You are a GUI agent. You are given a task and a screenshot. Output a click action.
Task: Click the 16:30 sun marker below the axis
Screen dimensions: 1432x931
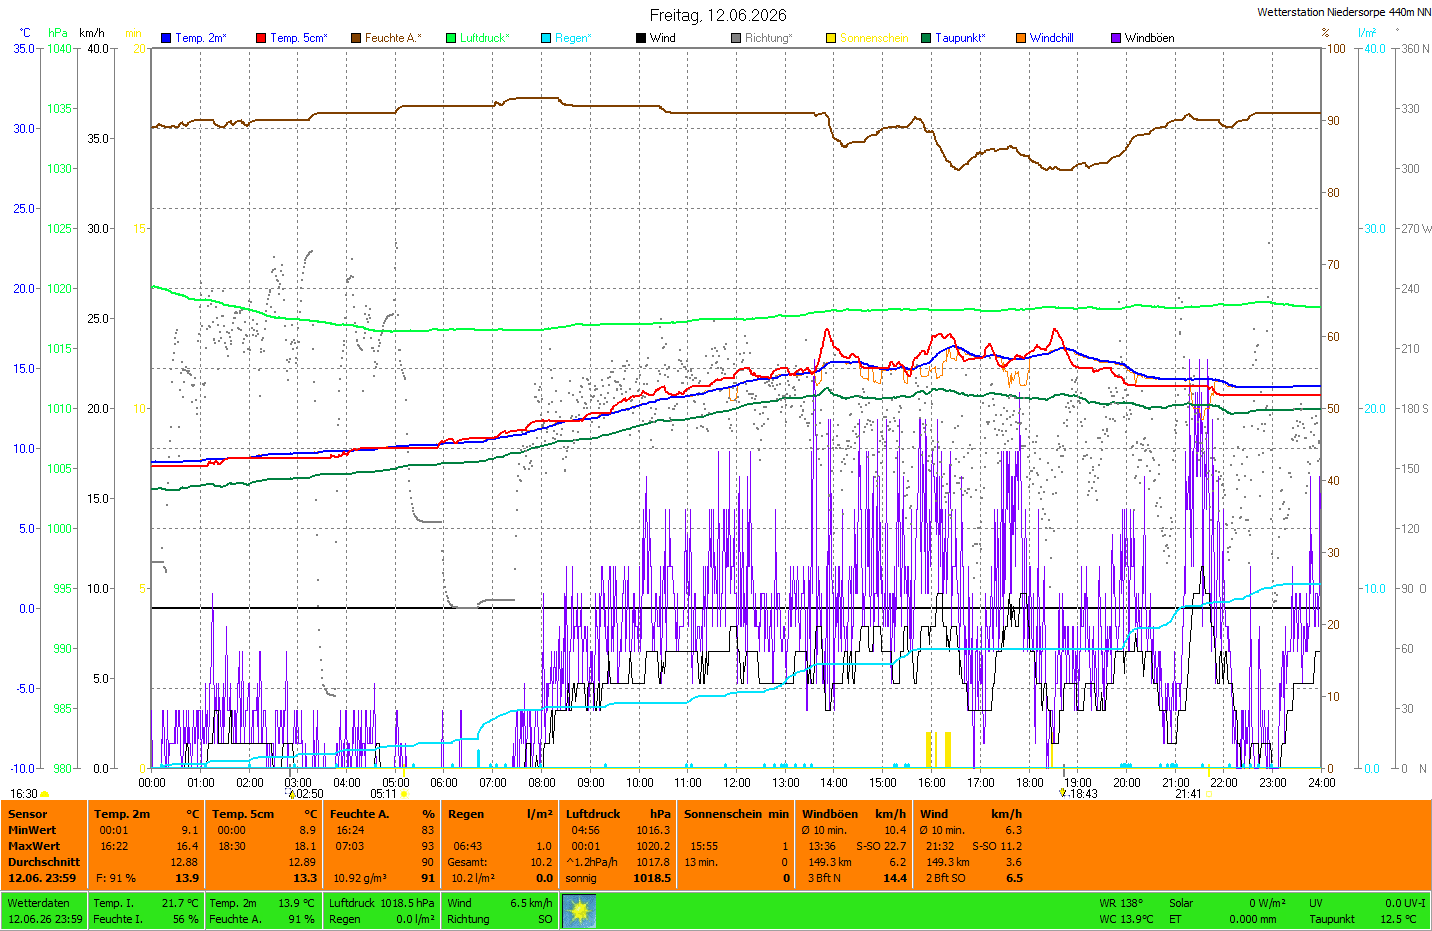[30, 794]
